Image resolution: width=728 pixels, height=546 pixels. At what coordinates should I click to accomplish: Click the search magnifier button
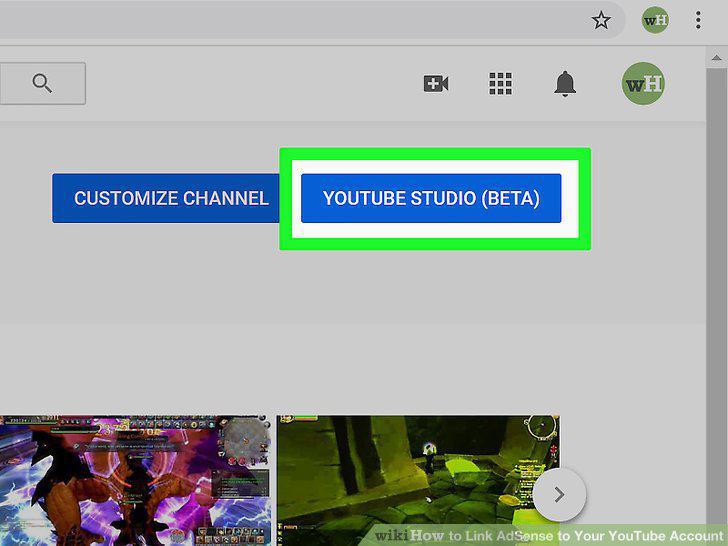click(42, 84)
